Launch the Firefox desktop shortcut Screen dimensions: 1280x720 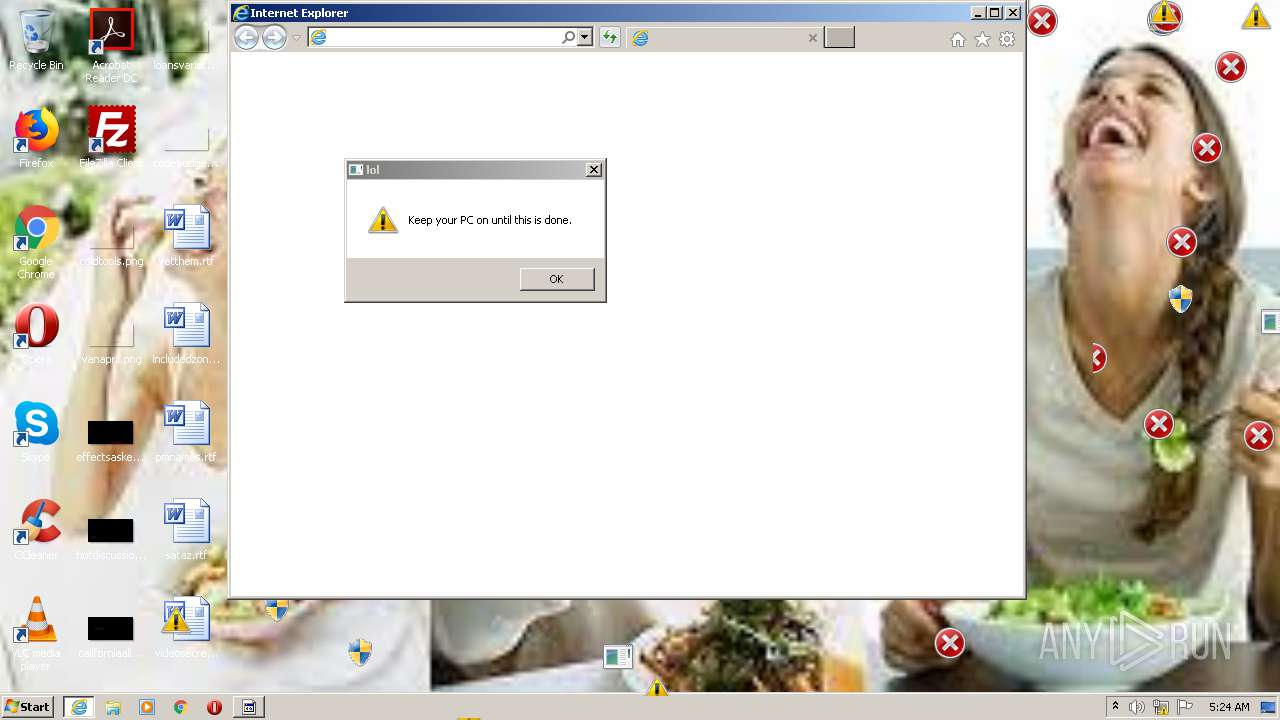[x=36, y=139]
